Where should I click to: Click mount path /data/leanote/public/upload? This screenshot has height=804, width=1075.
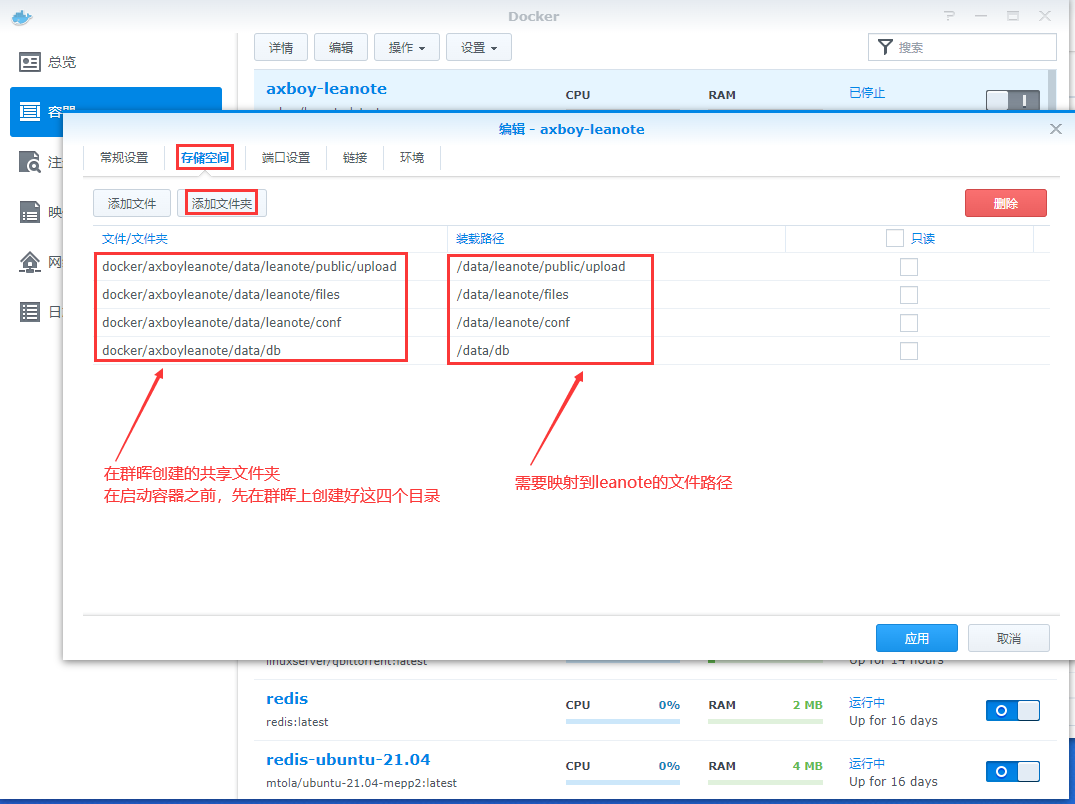pos(541,267)
